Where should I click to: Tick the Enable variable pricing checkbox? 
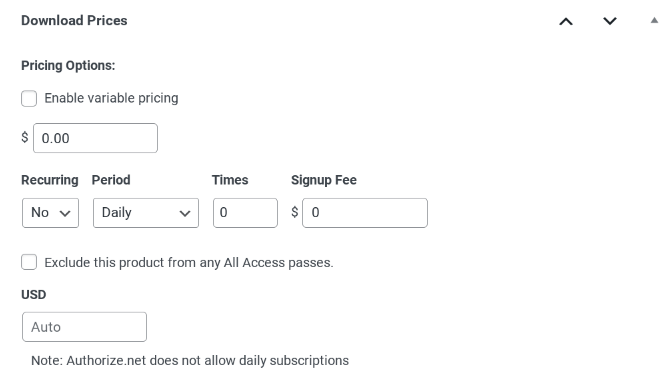pyautogui.click(x=29, y=99)
